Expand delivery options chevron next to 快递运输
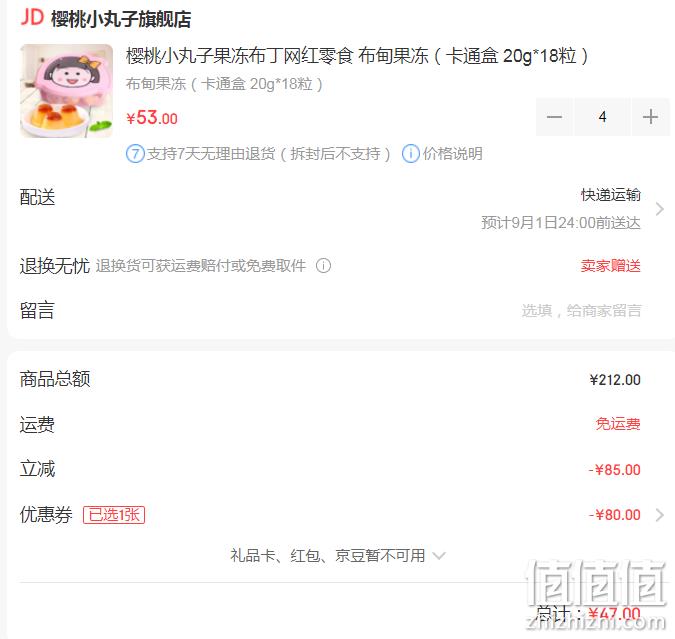Screen dimensions: 675x639 [660, 209]
